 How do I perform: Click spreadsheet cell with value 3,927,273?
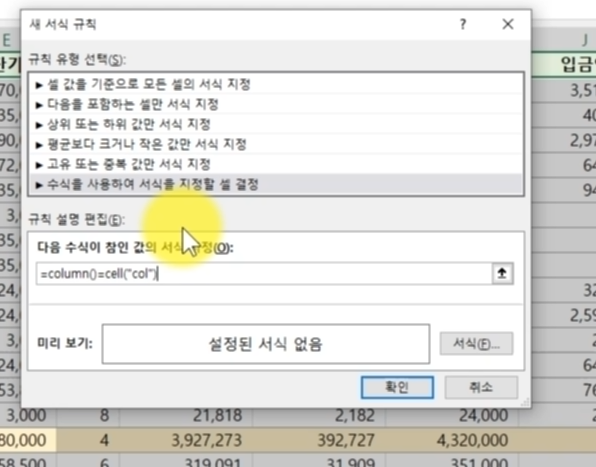[x=186, y=440]
